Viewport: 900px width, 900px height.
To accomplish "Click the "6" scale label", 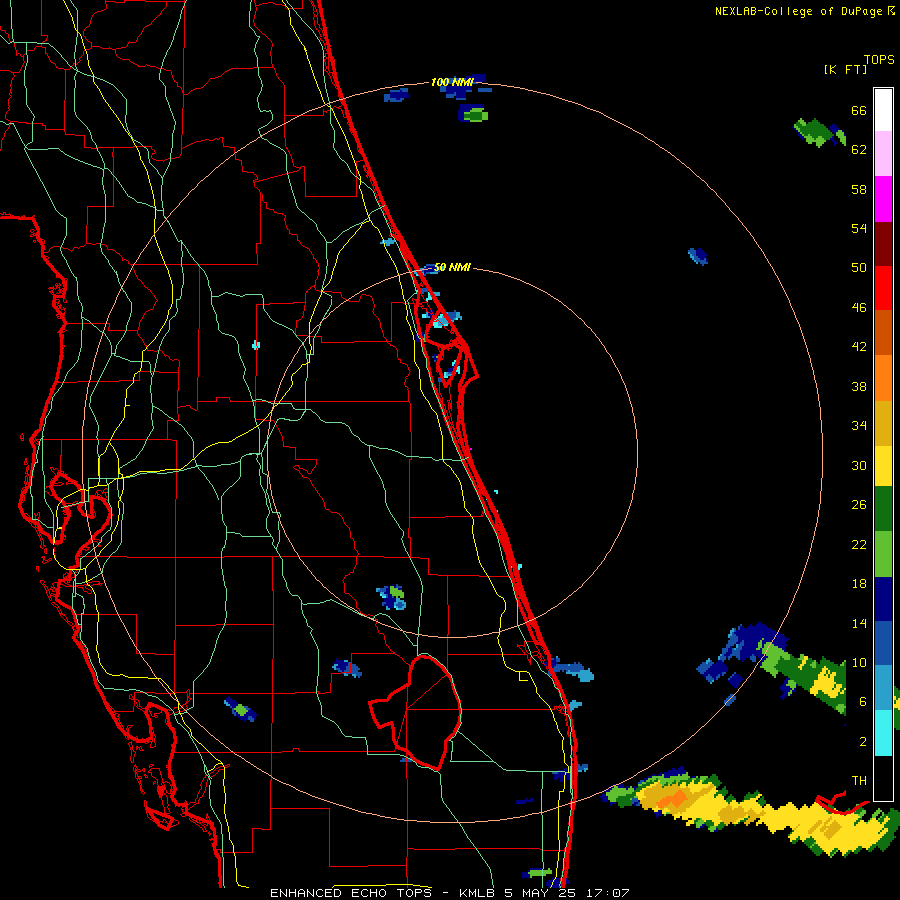I will tap(863, 702).
